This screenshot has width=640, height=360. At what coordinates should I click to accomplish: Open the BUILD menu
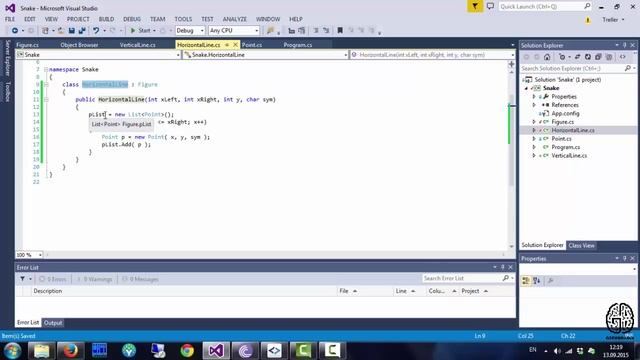[106, 19]
